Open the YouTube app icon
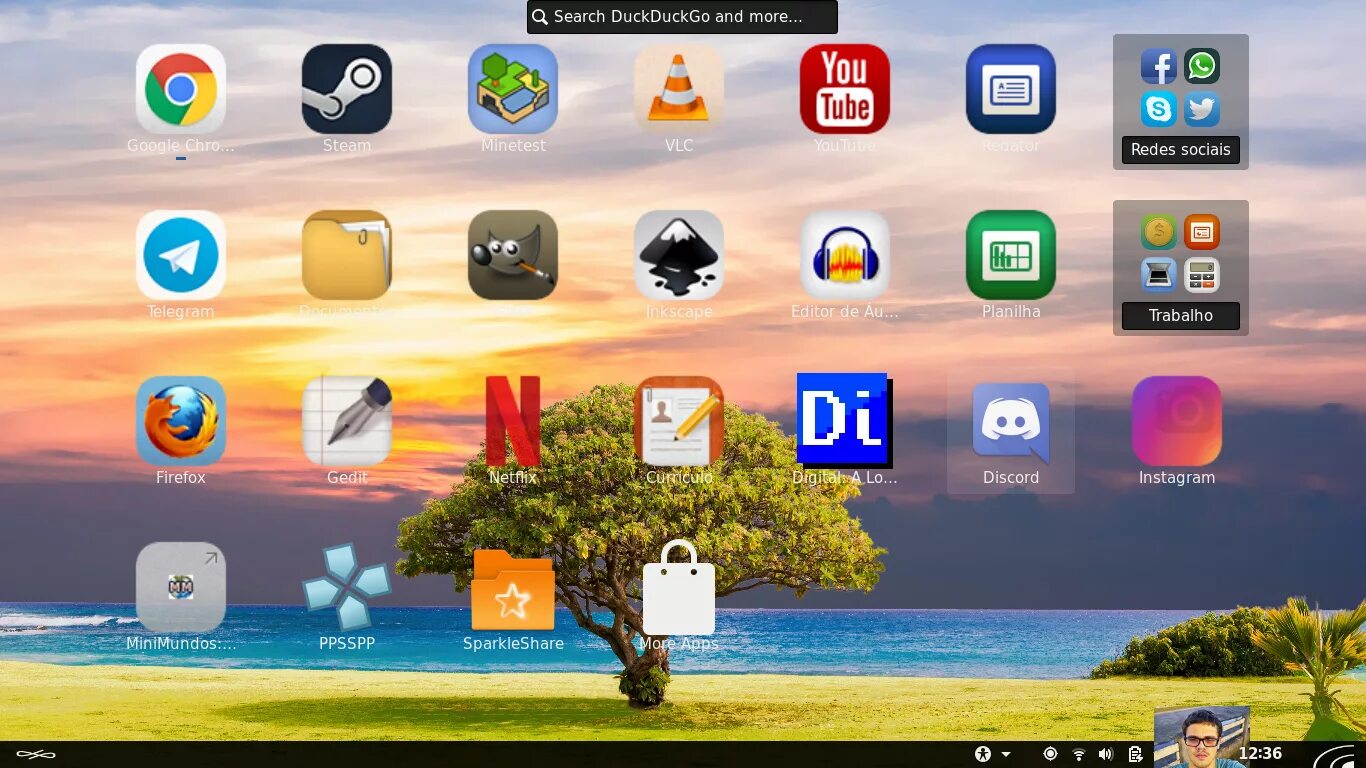The width and height of the screenshot is (1366, 768). coord(845,89)
